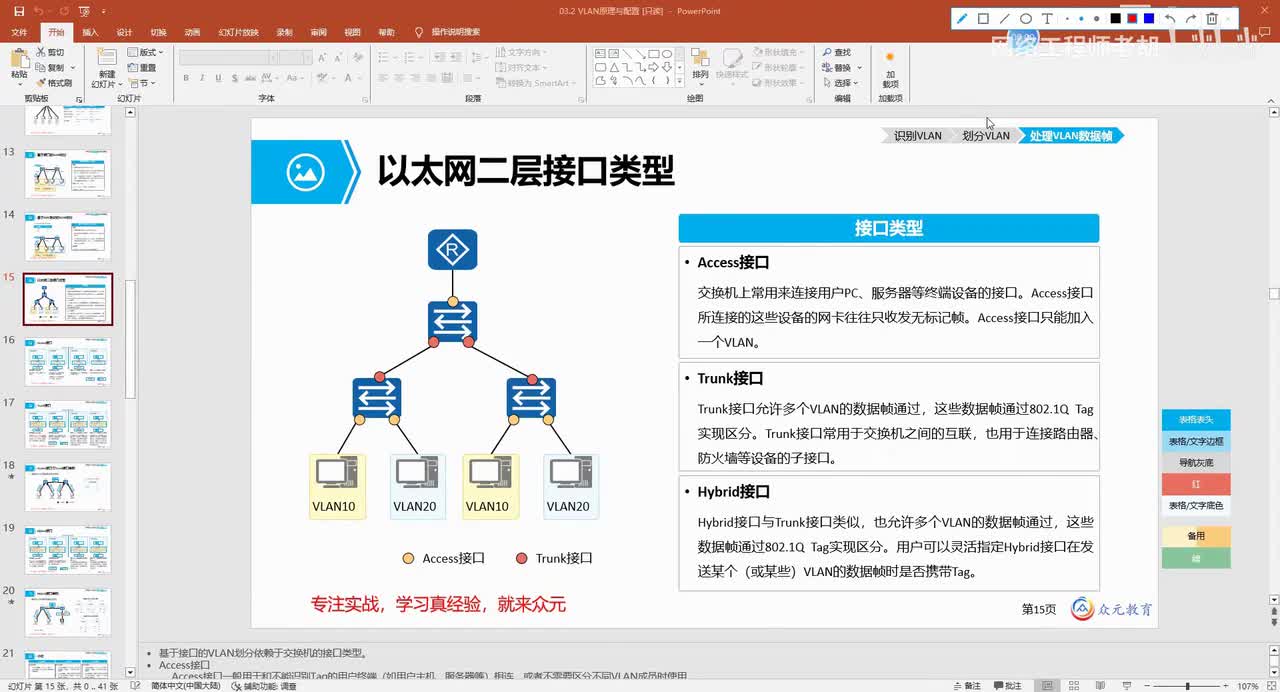Switch to the Slide Show (幻灯片放映) tab
This screenshot has height=692, width=1280.
click(x=238, y=32)
